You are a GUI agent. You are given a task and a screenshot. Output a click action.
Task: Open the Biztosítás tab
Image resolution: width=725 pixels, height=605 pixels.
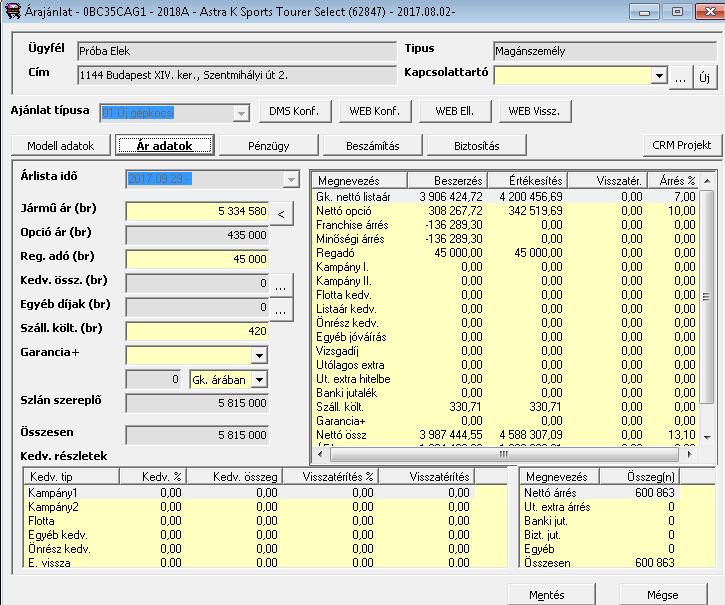point(477,146)
